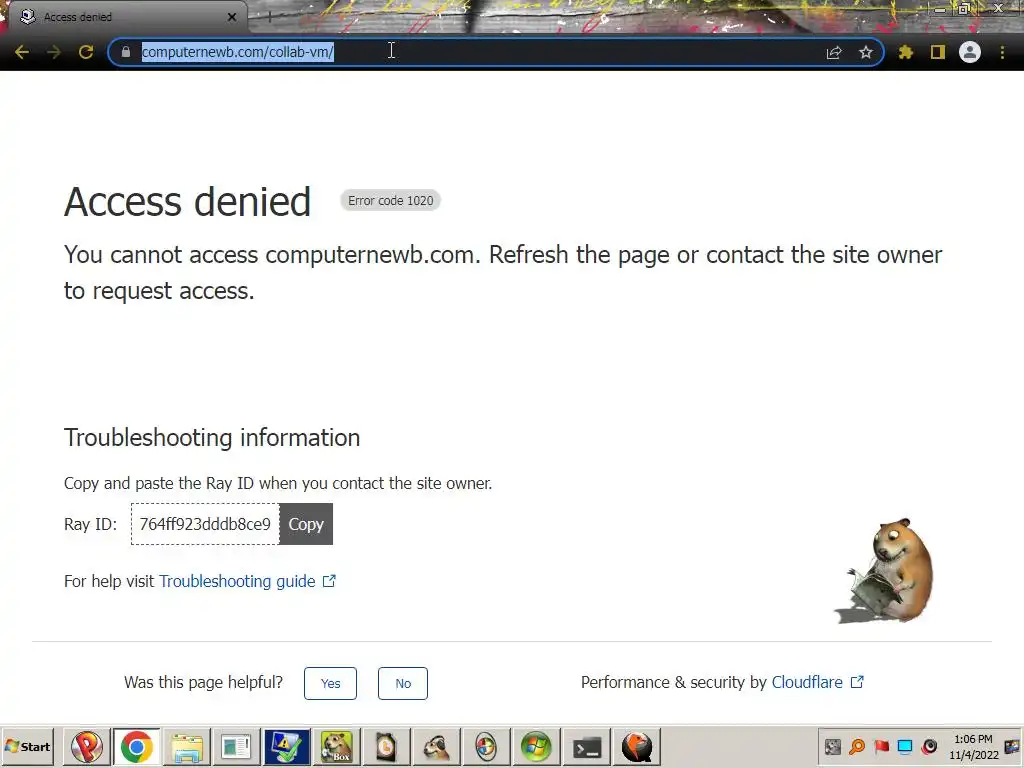Open the document window taskbar icon

236,746
